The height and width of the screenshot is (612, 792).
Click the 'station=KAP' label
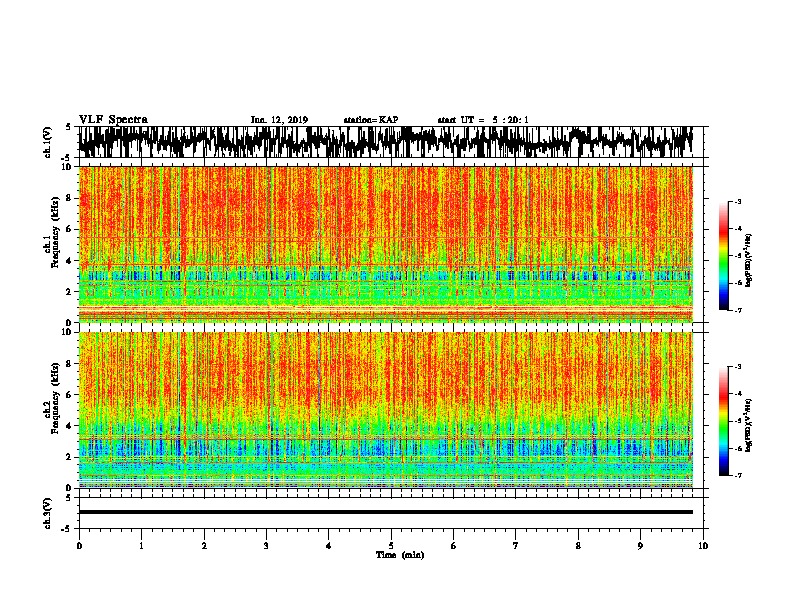371,120
